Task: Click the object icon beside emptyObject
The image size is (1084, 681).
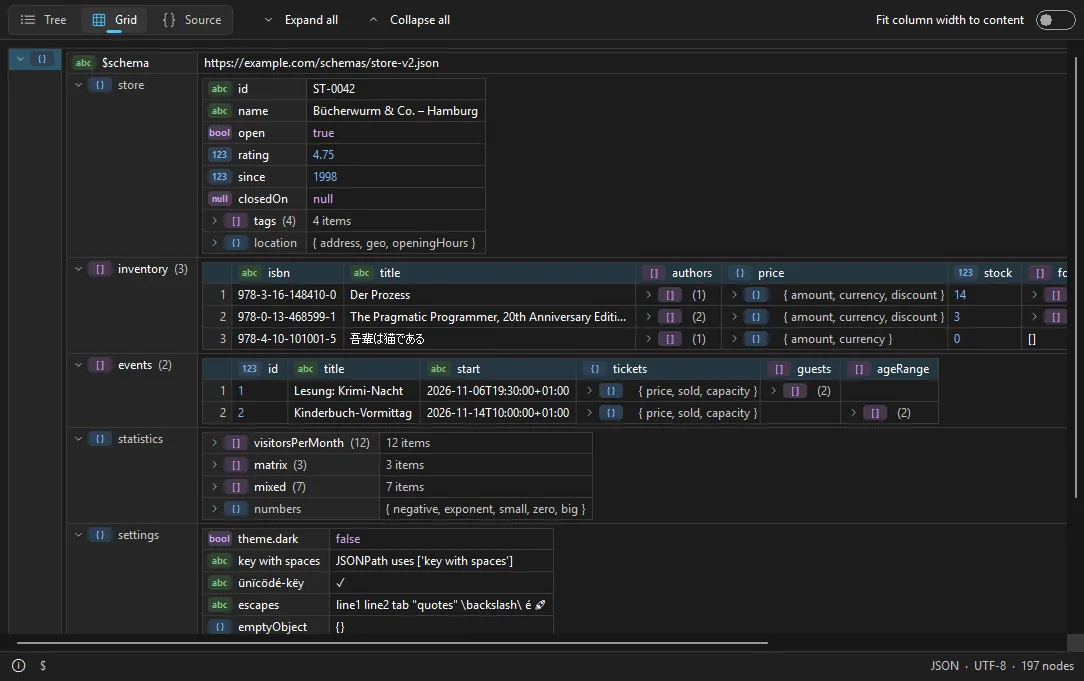Action: pos(220,627)
